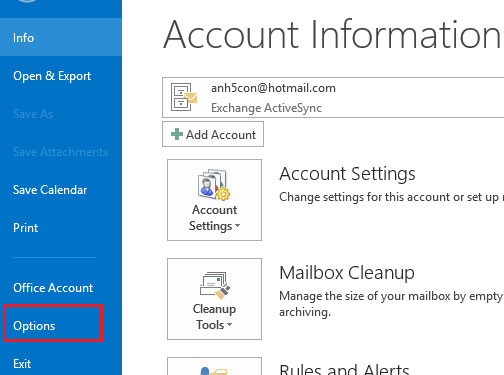Screen dimensions: 504x375
Task: Open the anh5con@hotmail.com account selector
Action: pyautogui.click(x=333, y=97)
